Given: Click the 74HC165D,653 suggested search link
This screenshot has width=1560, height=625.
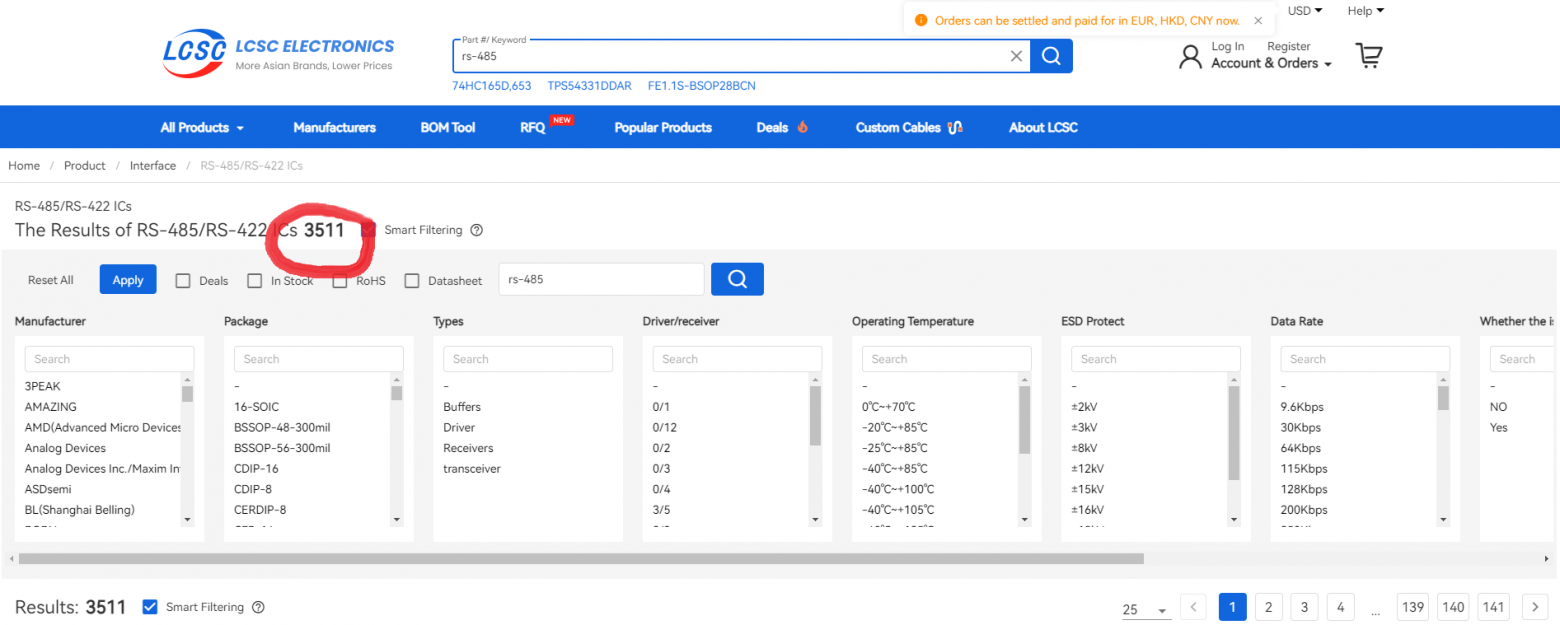Looking at the screenshot, I should [x=492, y=86].
